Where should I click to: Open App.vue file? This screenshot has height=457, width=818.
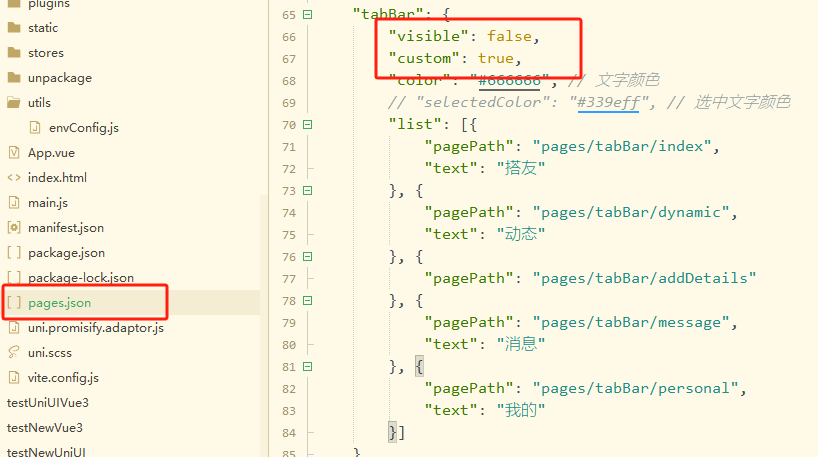51,153
